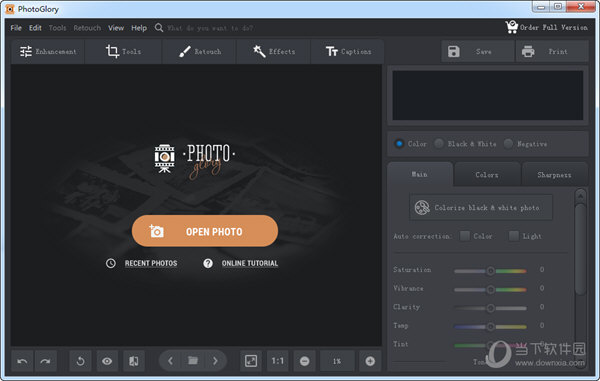Screen dimensions: 600x381
Task: Click the redo arrow icon
Action: (x=46, y=361)
